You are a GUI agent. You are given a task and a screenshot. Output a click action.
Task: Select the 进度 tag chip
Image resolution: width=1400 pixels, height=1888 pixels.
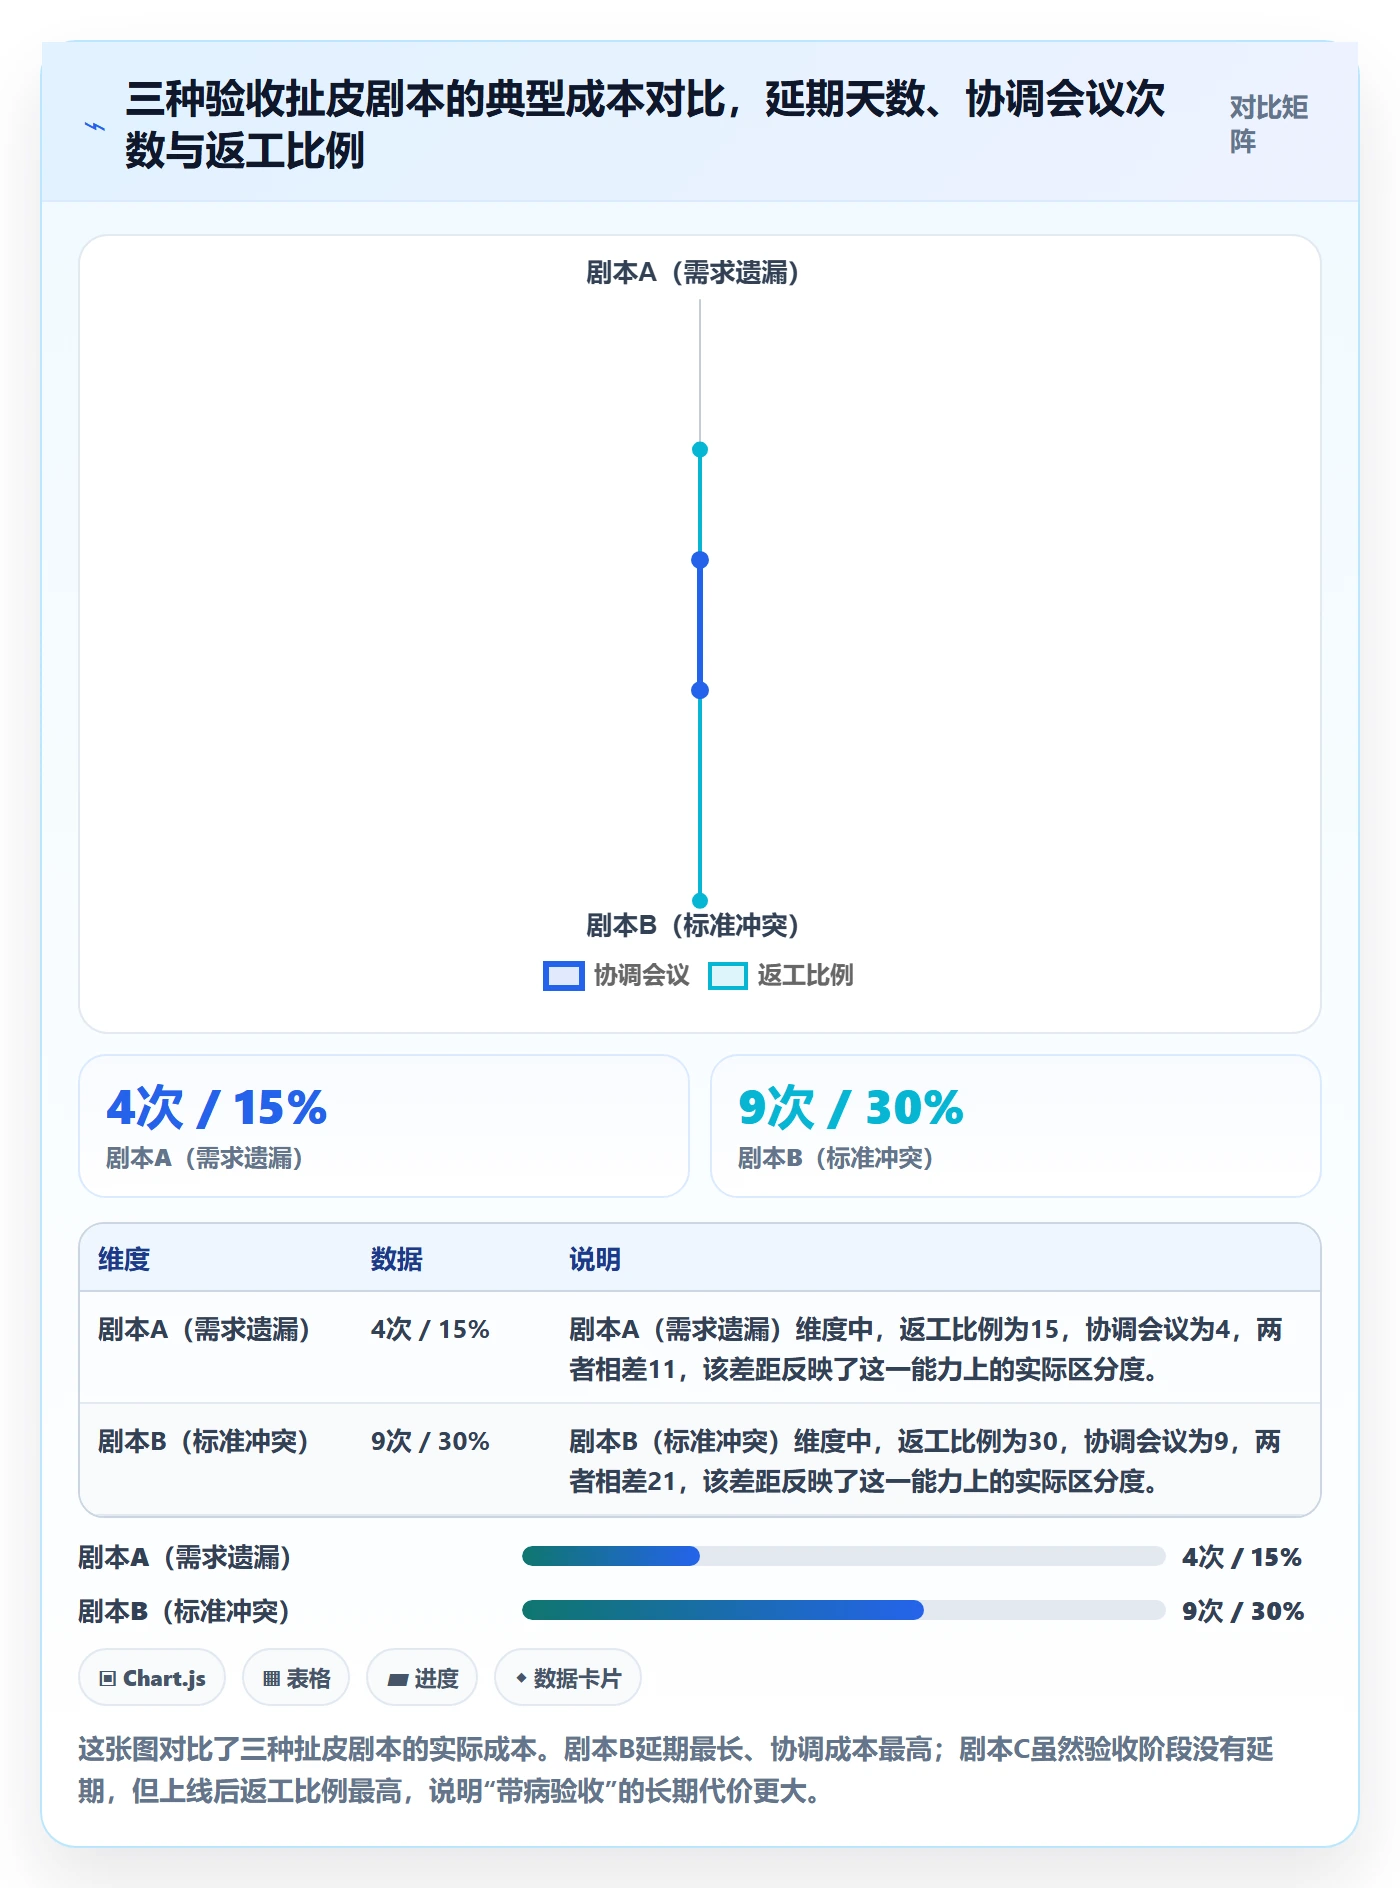pyautogui.click(x=422, y=1678)
